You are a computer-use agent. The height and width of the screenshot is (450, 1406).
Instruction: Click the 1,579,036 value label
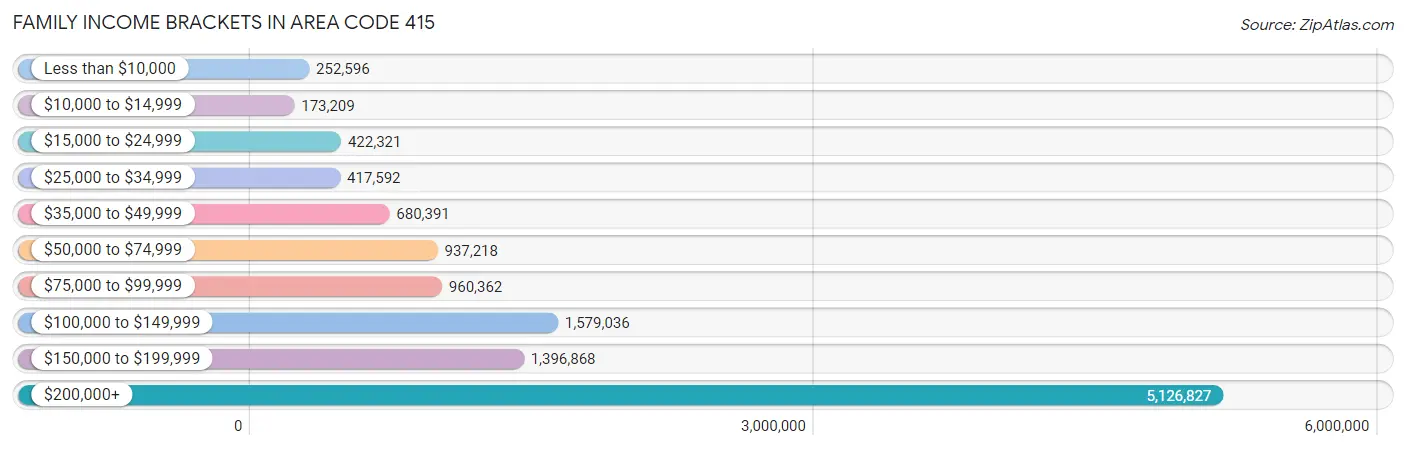tap(597, 323)
